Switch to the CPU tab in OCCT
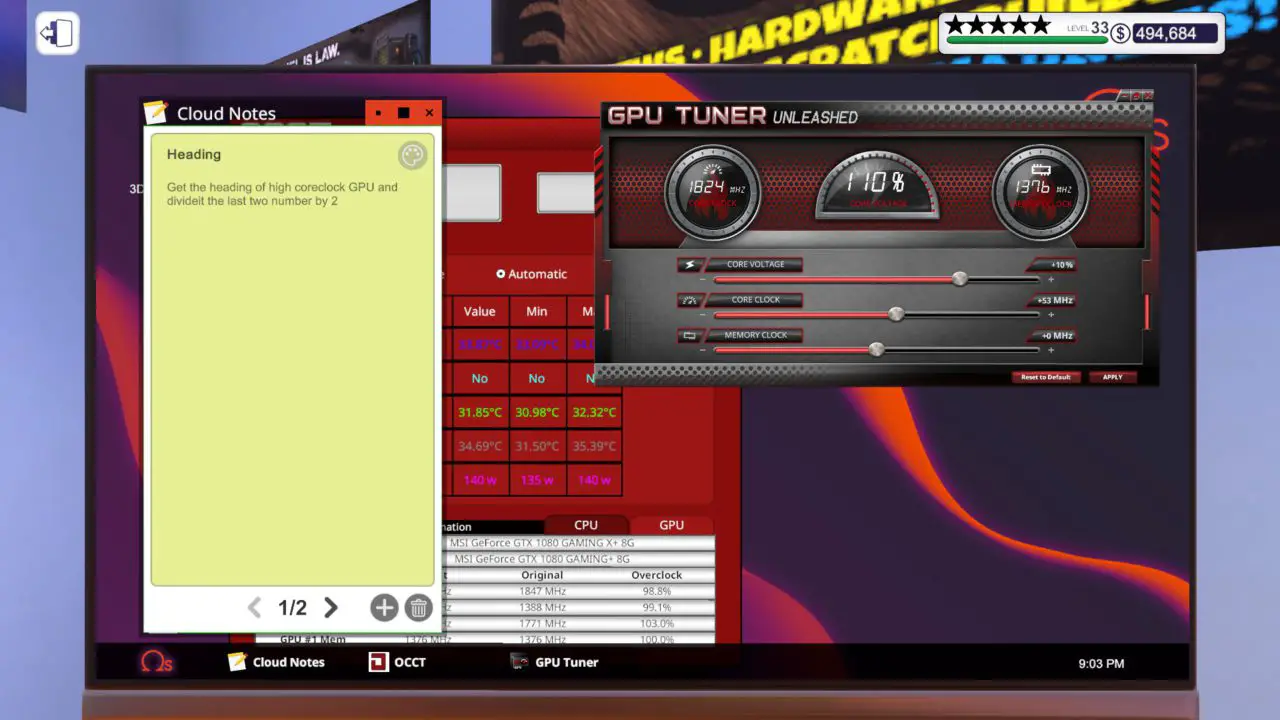 [x=586, y=525]
